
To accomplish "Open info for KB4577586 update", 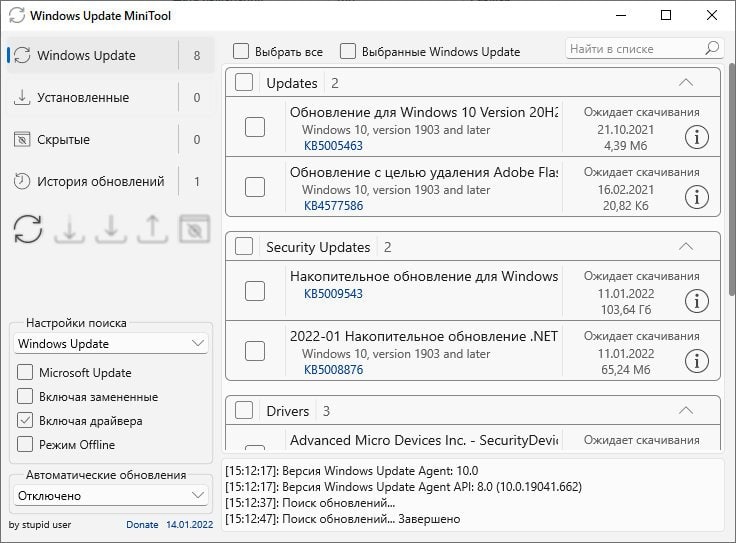I will click(697, 197).
